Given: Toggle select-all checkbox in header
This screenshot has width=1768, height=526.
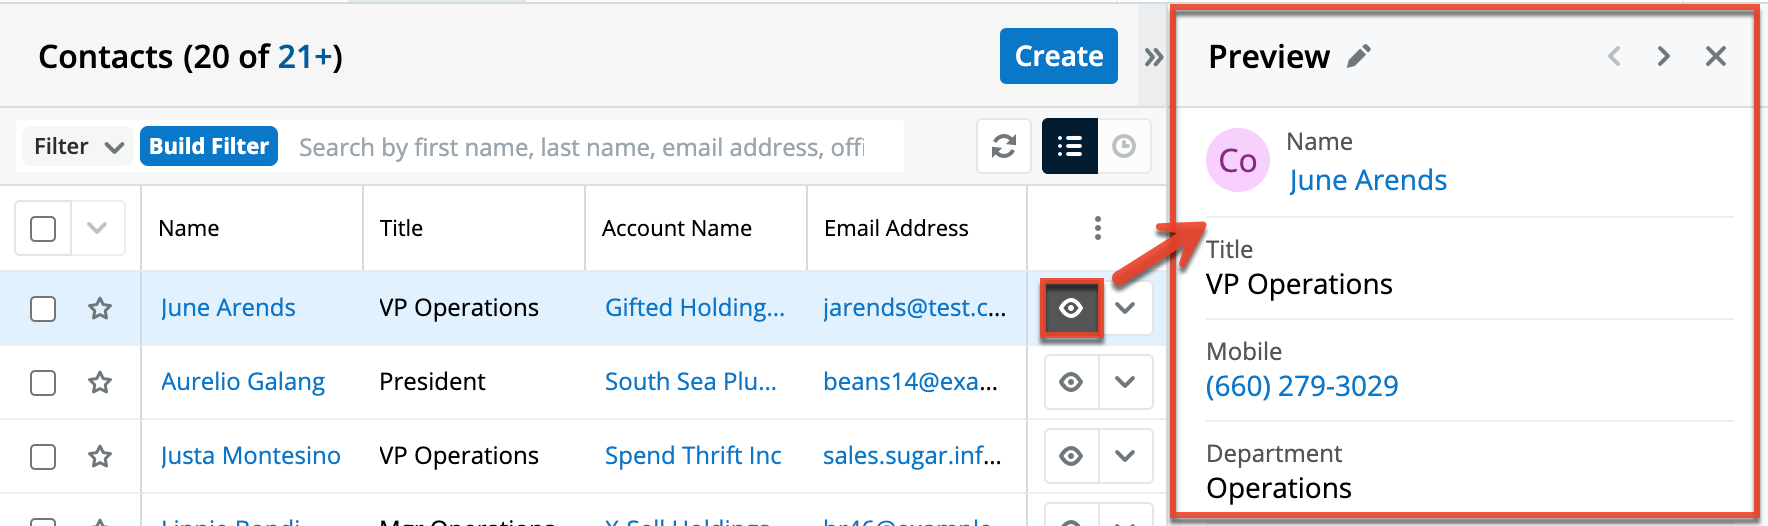Looking at the screenshot, I should point(43,229).
